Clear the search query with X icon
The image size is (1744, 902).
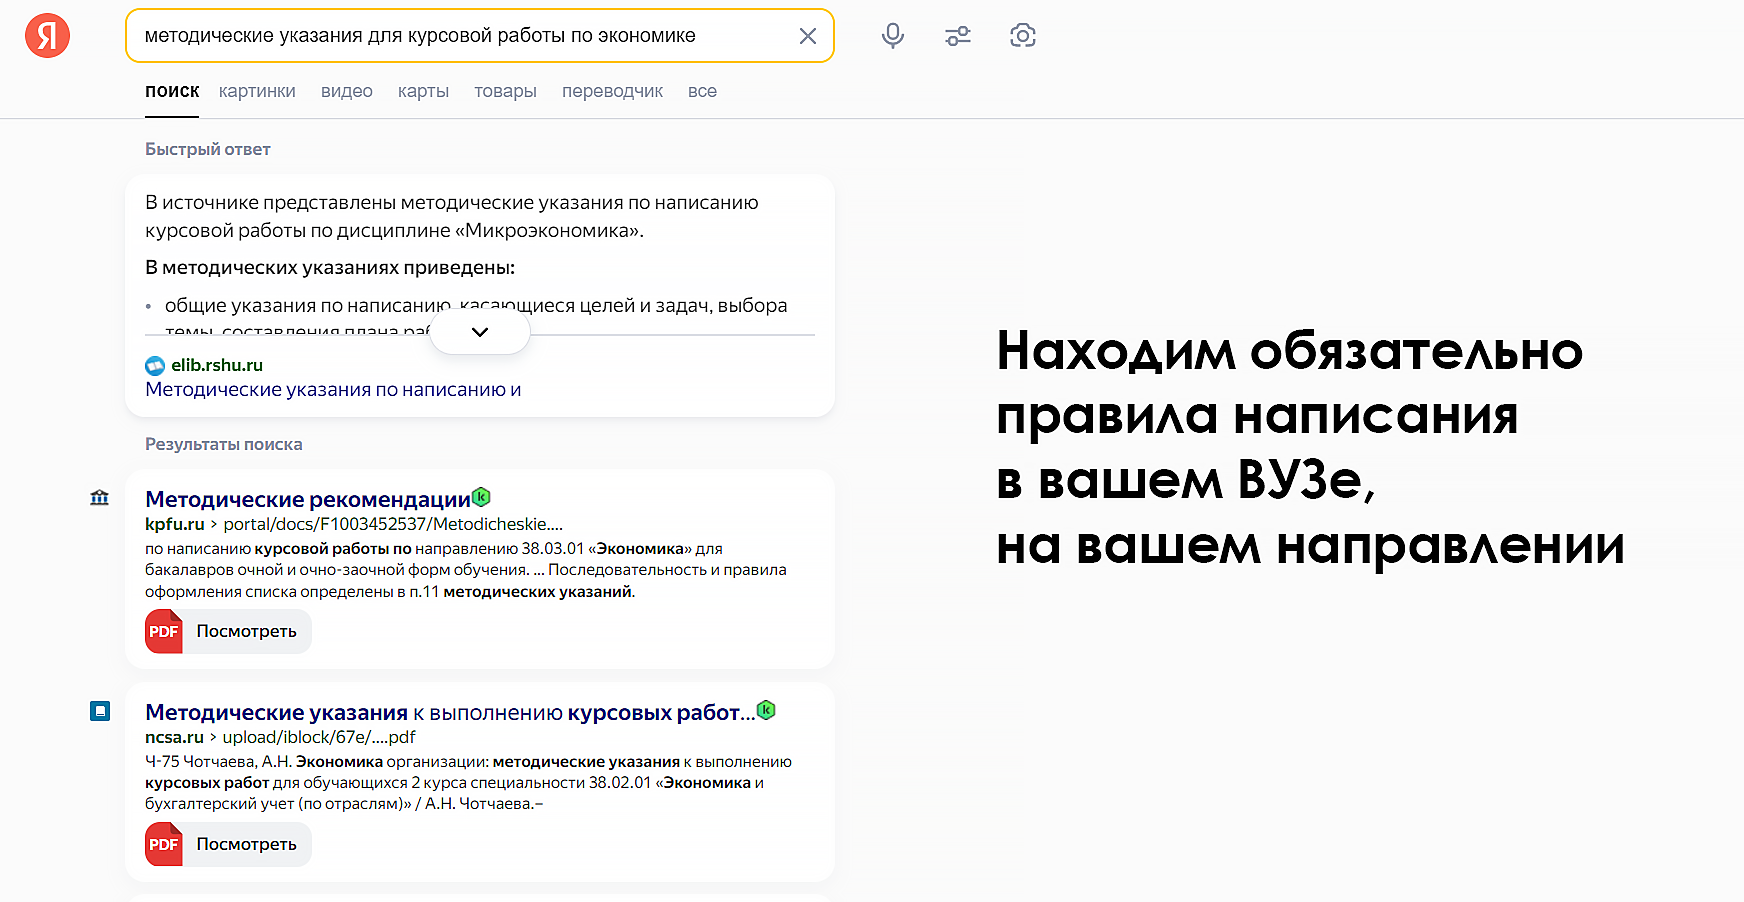808,36
